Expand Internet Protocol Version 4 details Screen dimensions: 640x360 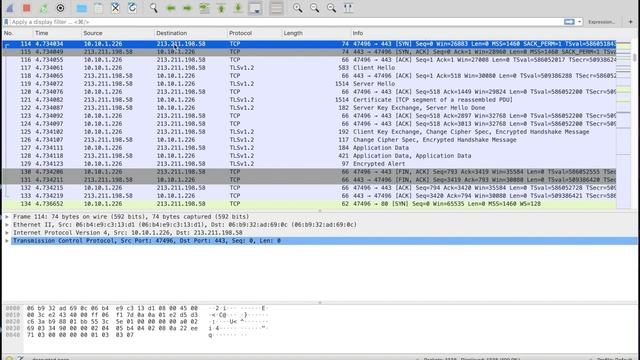(x=7, y=233)
